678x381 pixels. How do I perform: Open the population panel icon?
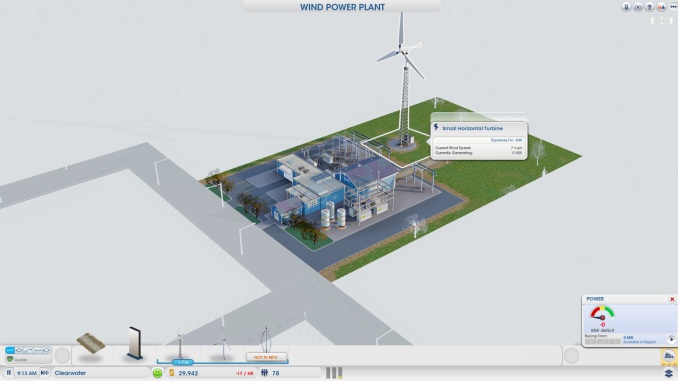[x=265, y=372]
